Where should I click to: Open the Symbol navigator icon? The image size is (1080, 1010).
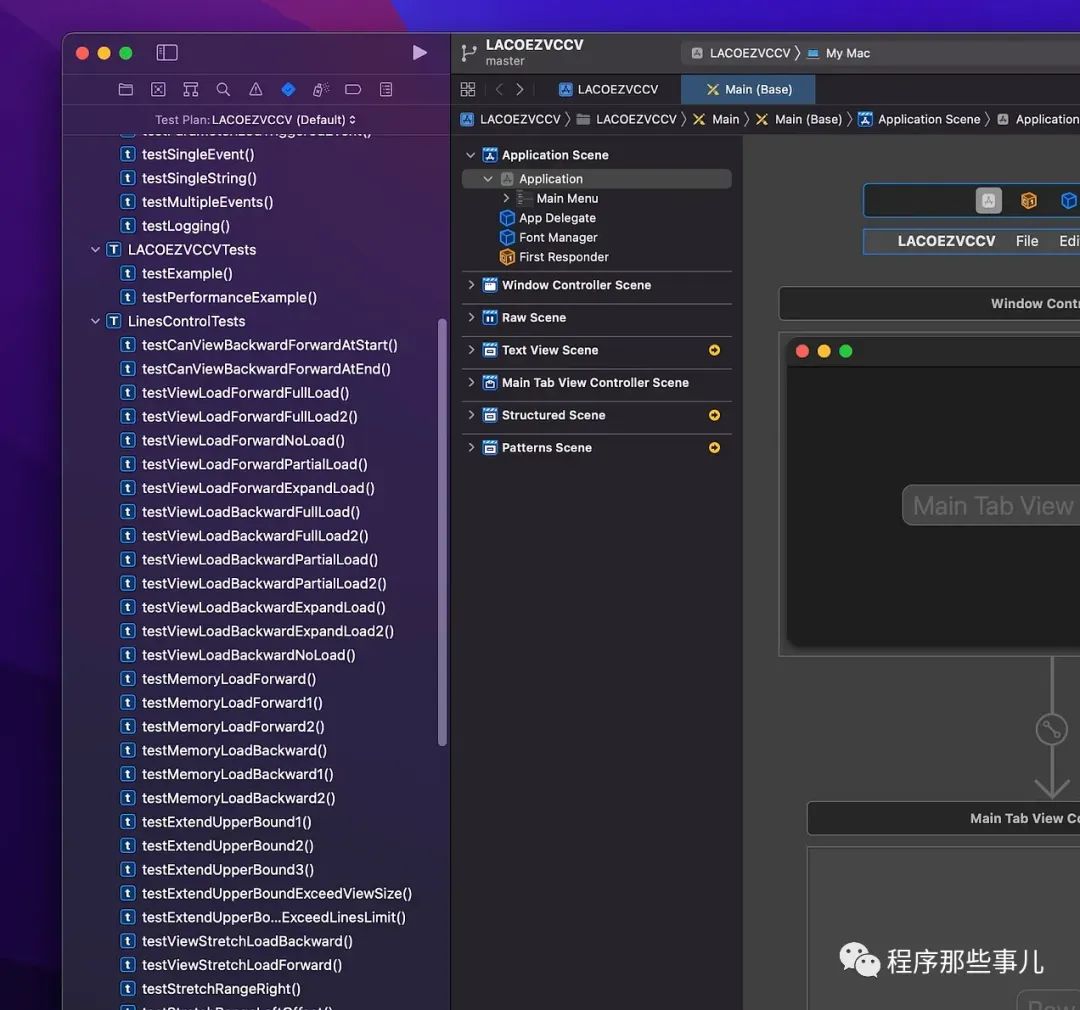[191, 90]
